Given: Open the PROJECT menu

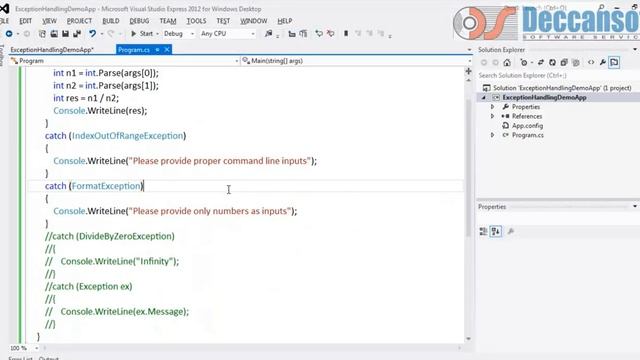Looking at the screenshot, I should tap(79, 21).
